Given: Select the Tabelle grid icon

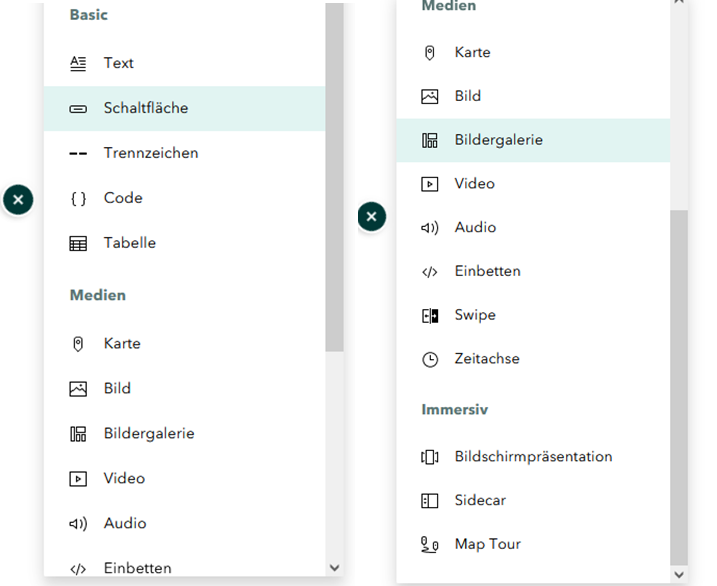Looking at the screenshot, I should click(78, 243).
